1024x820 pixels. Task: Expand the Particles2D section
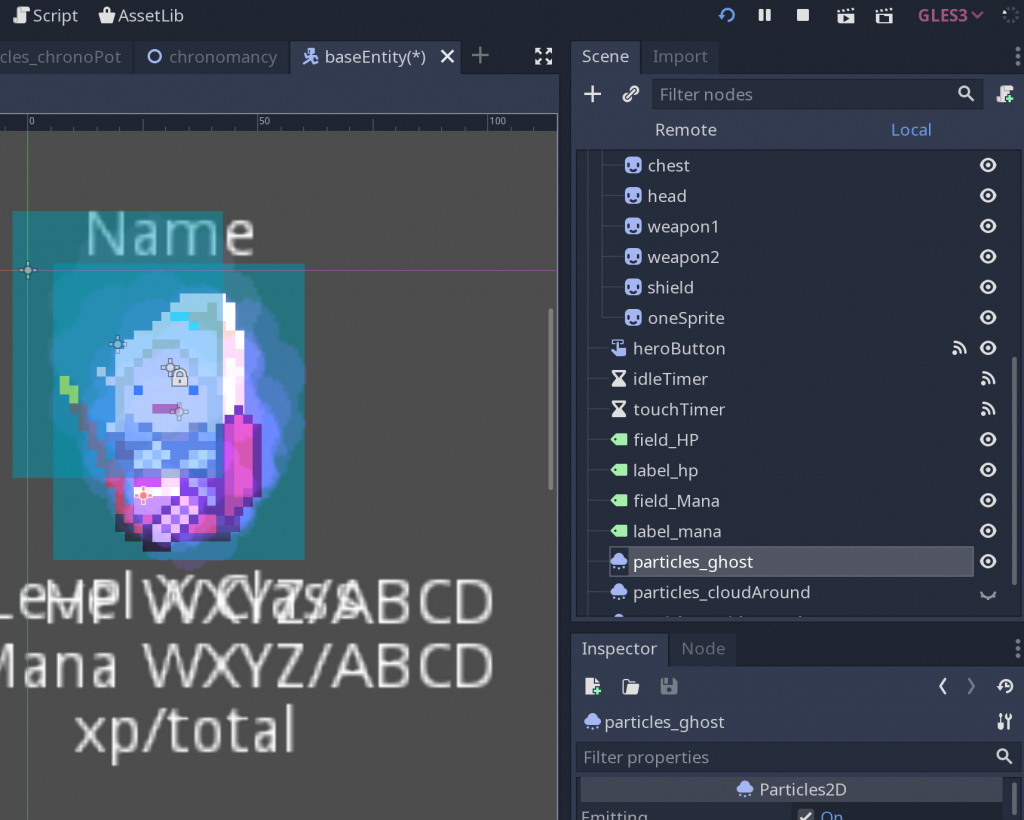coord(791,789)
